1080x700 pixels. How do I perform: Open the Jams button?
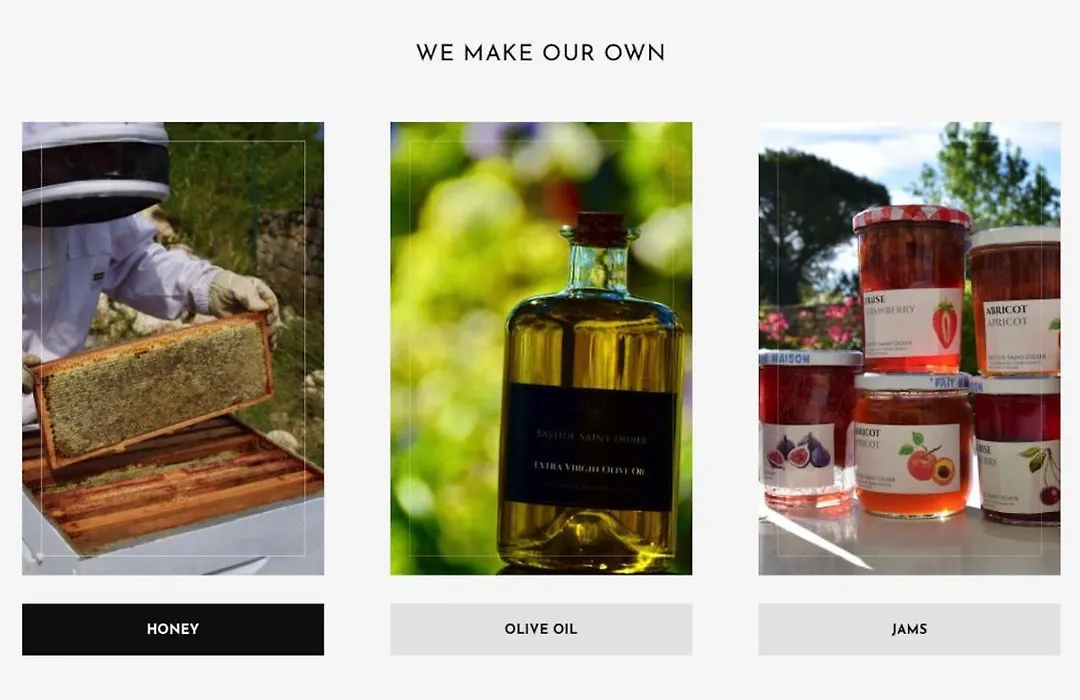909,629
